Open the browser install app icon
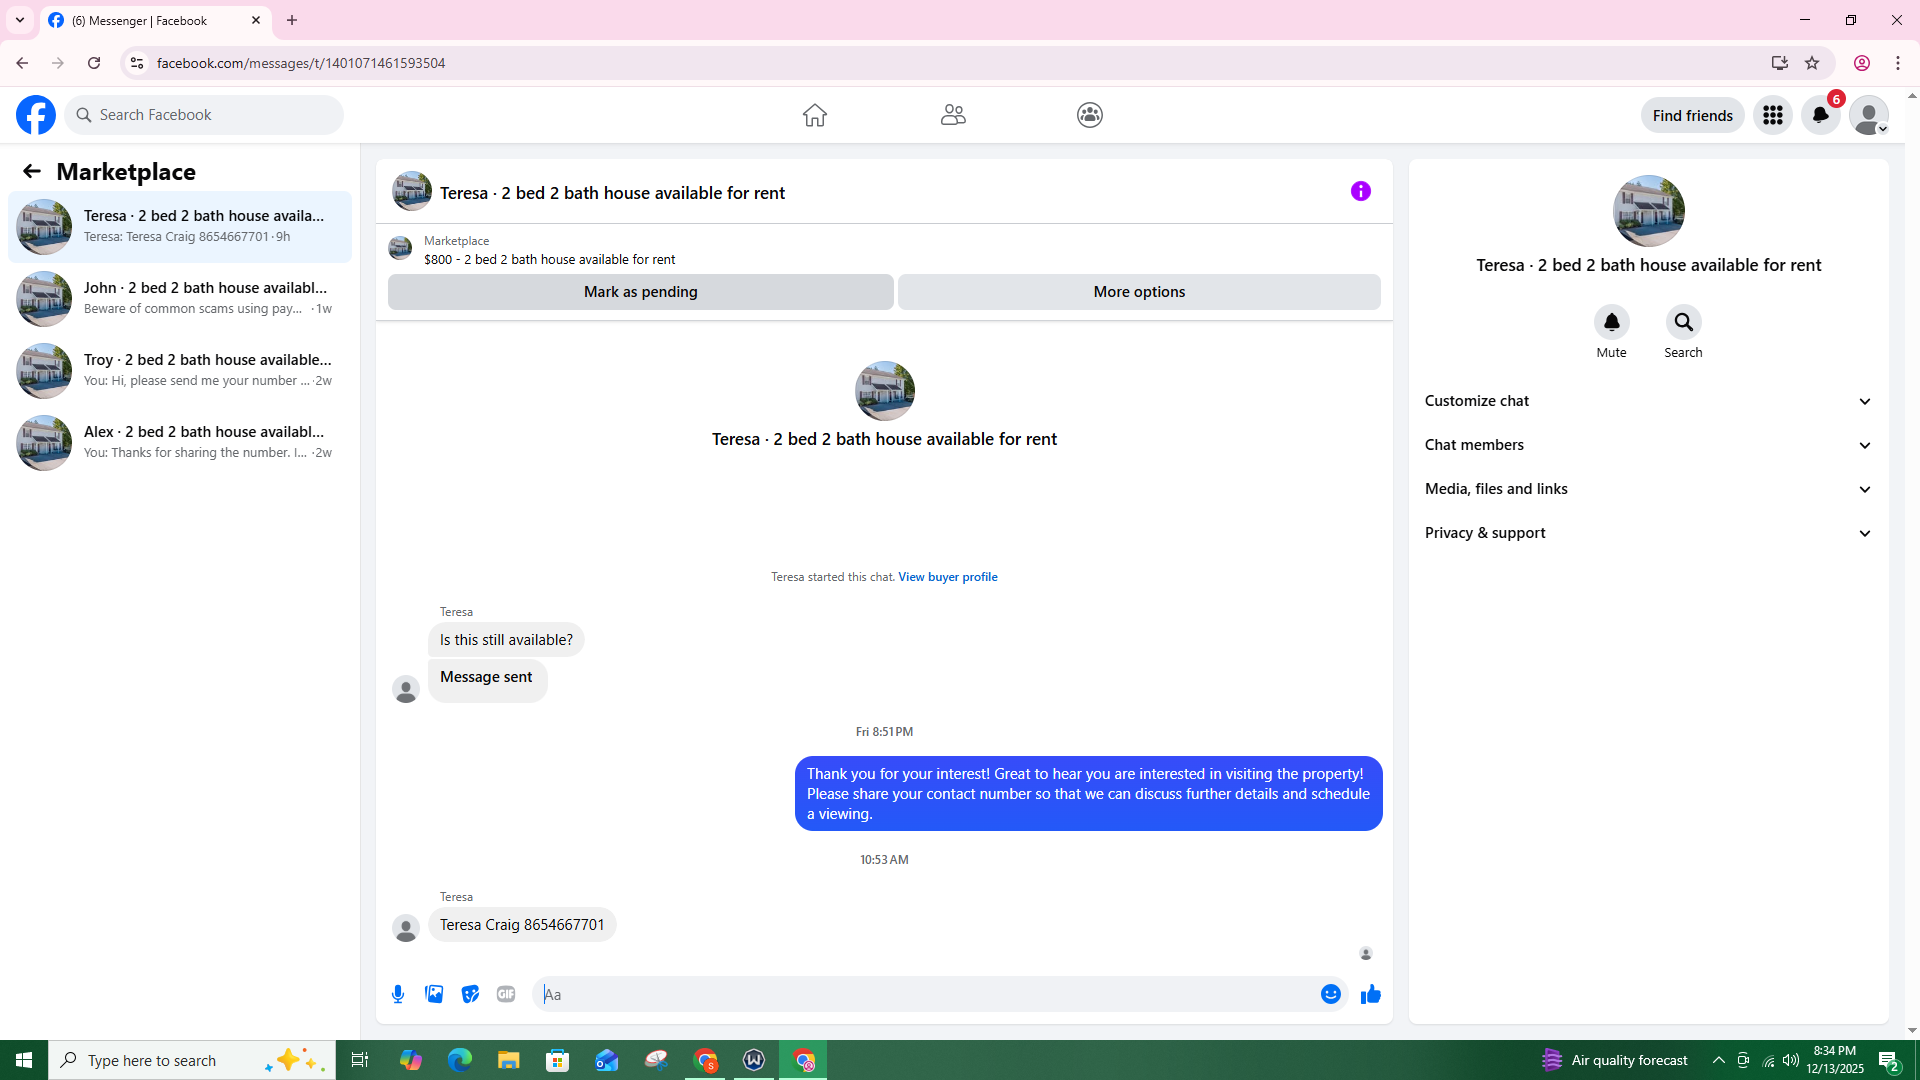The width and height of the screenshot is (1920, 1080). [1779, 63]
